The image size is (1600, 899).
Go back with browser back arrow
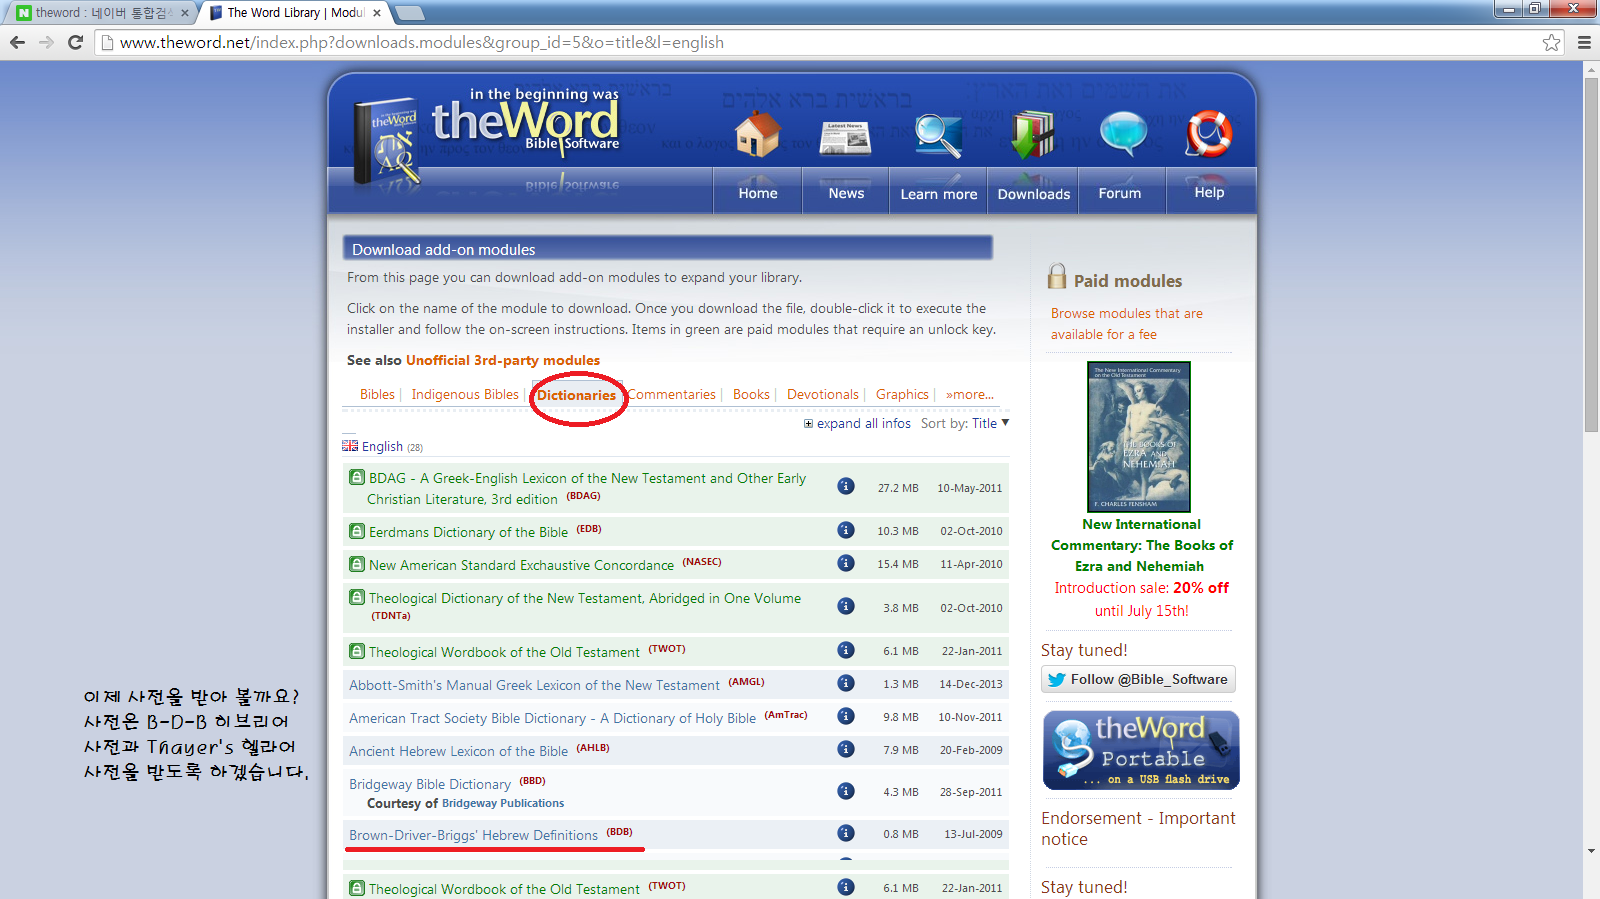coord(17,42)
